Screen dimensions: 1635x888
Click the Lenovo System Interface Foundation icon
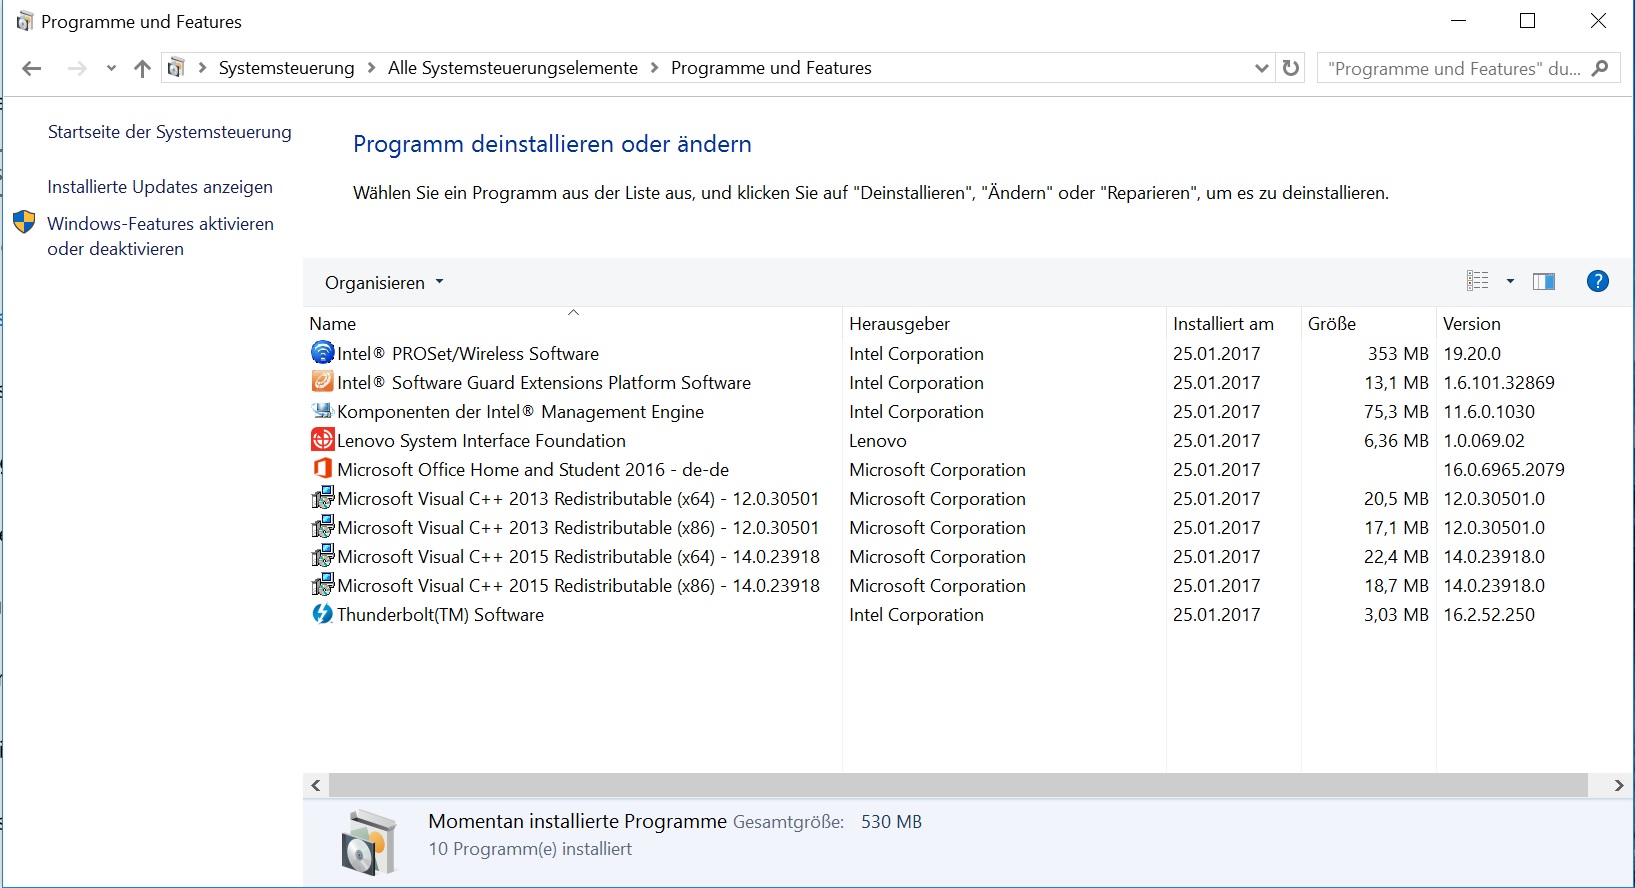(322, 440)
